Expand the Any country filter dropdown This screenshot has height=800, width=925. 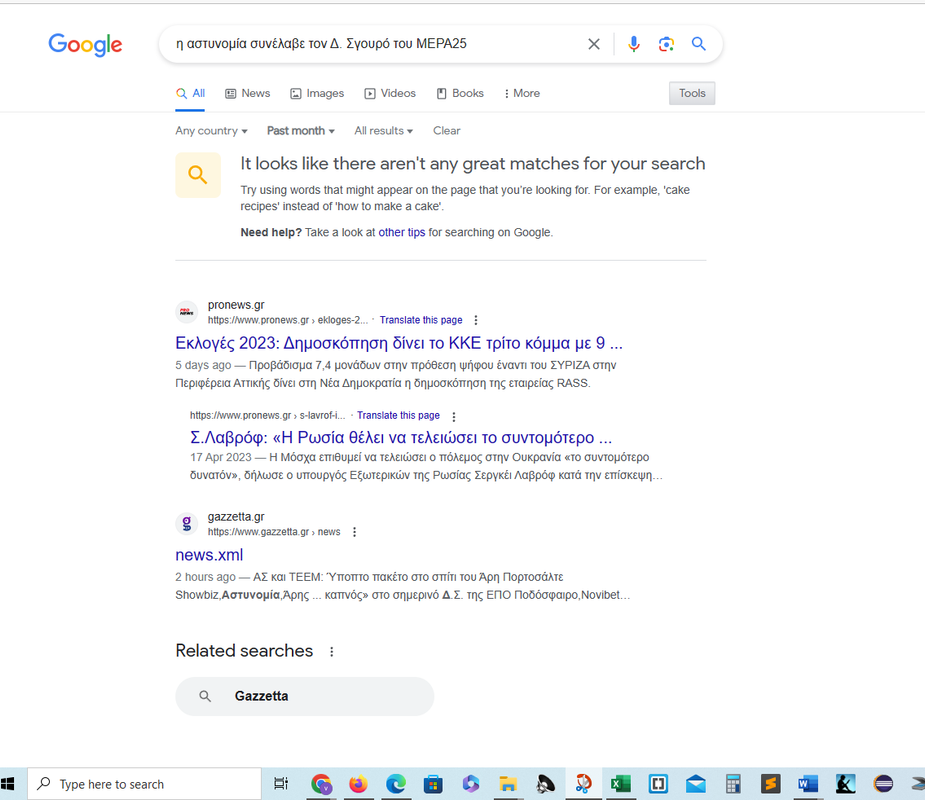[x=211, y=131]
